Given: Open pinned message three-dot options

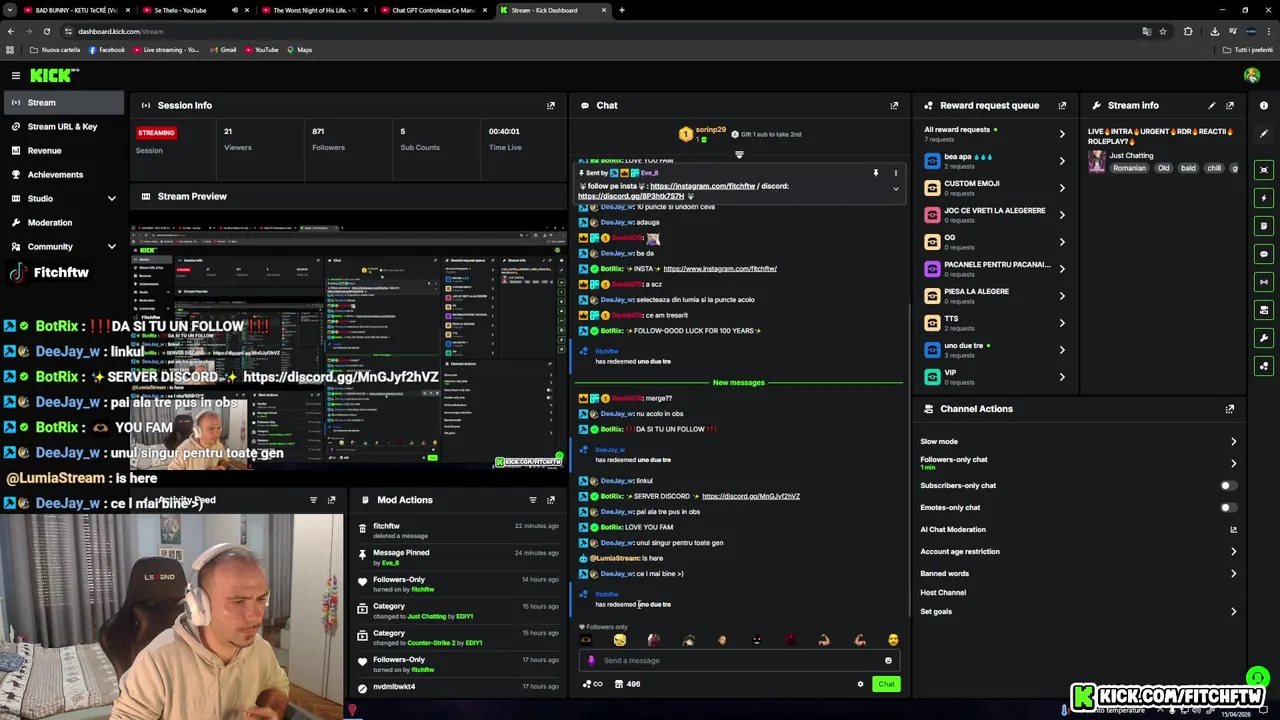Looking at the screenshot, I should [896, 173].
